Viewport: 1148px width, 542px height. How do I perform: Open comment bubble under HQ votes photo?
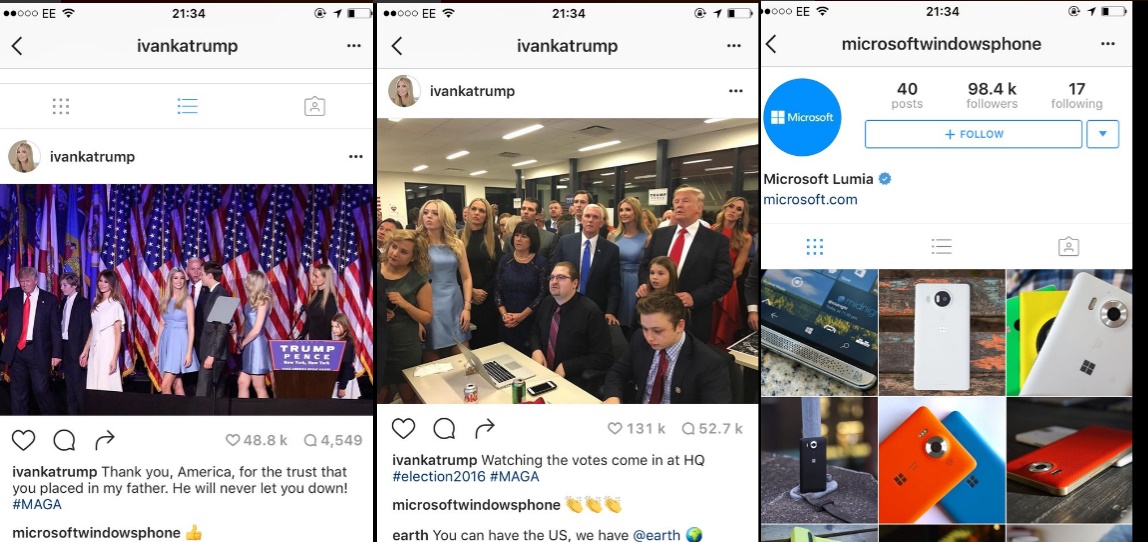[444, 428]
